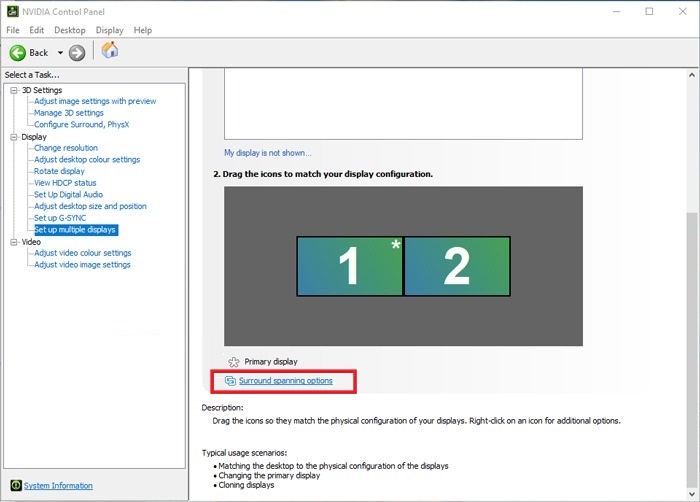Screen dimensions: 700x502
Task: Click the vertical scrollbar thumb
Action: 692,350
